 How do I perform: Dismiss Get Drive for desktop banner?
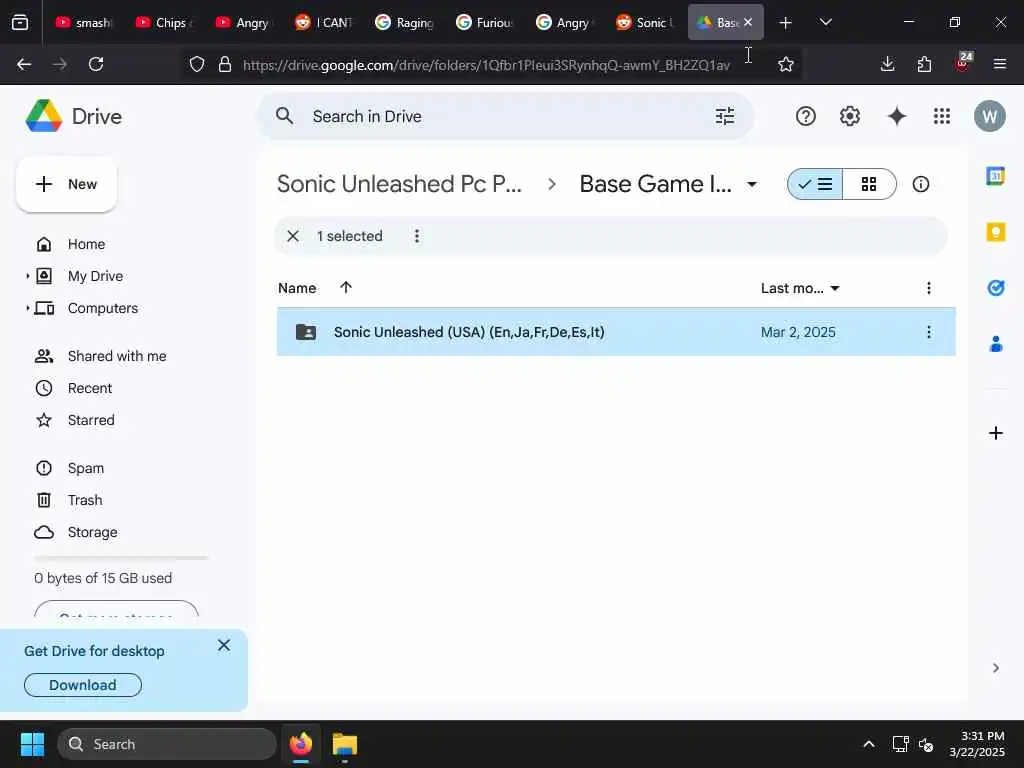tap(224, 645)
